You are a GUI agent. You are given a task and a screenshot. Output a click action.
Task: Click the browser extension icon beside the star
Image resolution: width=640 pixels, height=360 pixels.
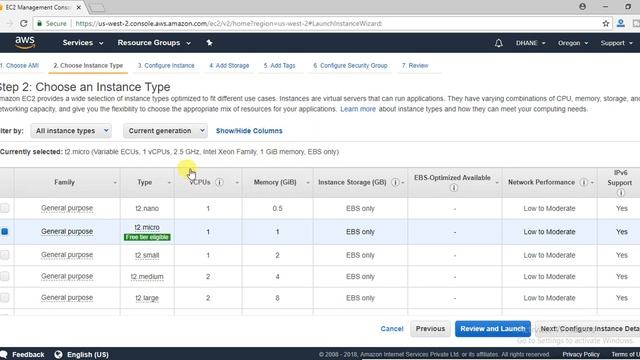620,23
